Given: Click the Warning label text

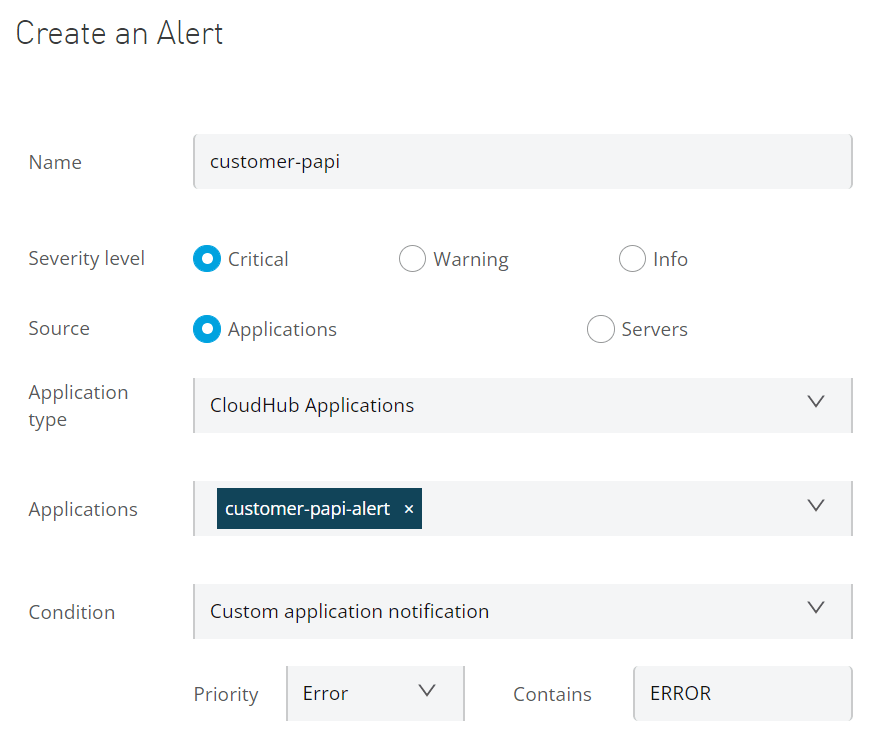Looking at the screenshot, I should click(x=471, y=259).
